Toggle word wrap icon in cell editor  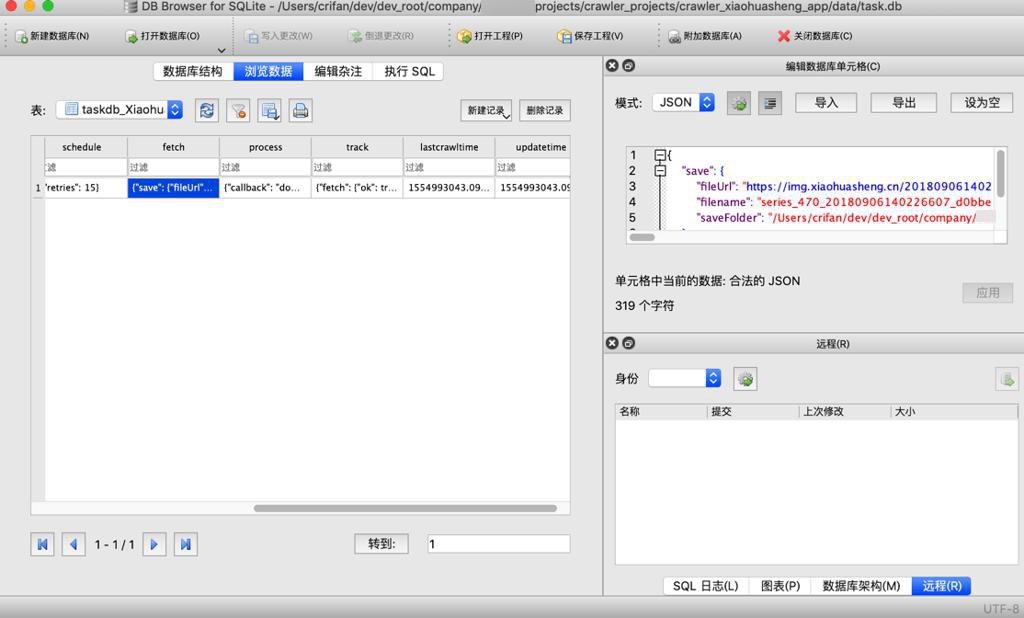click(x=770, y=103)
